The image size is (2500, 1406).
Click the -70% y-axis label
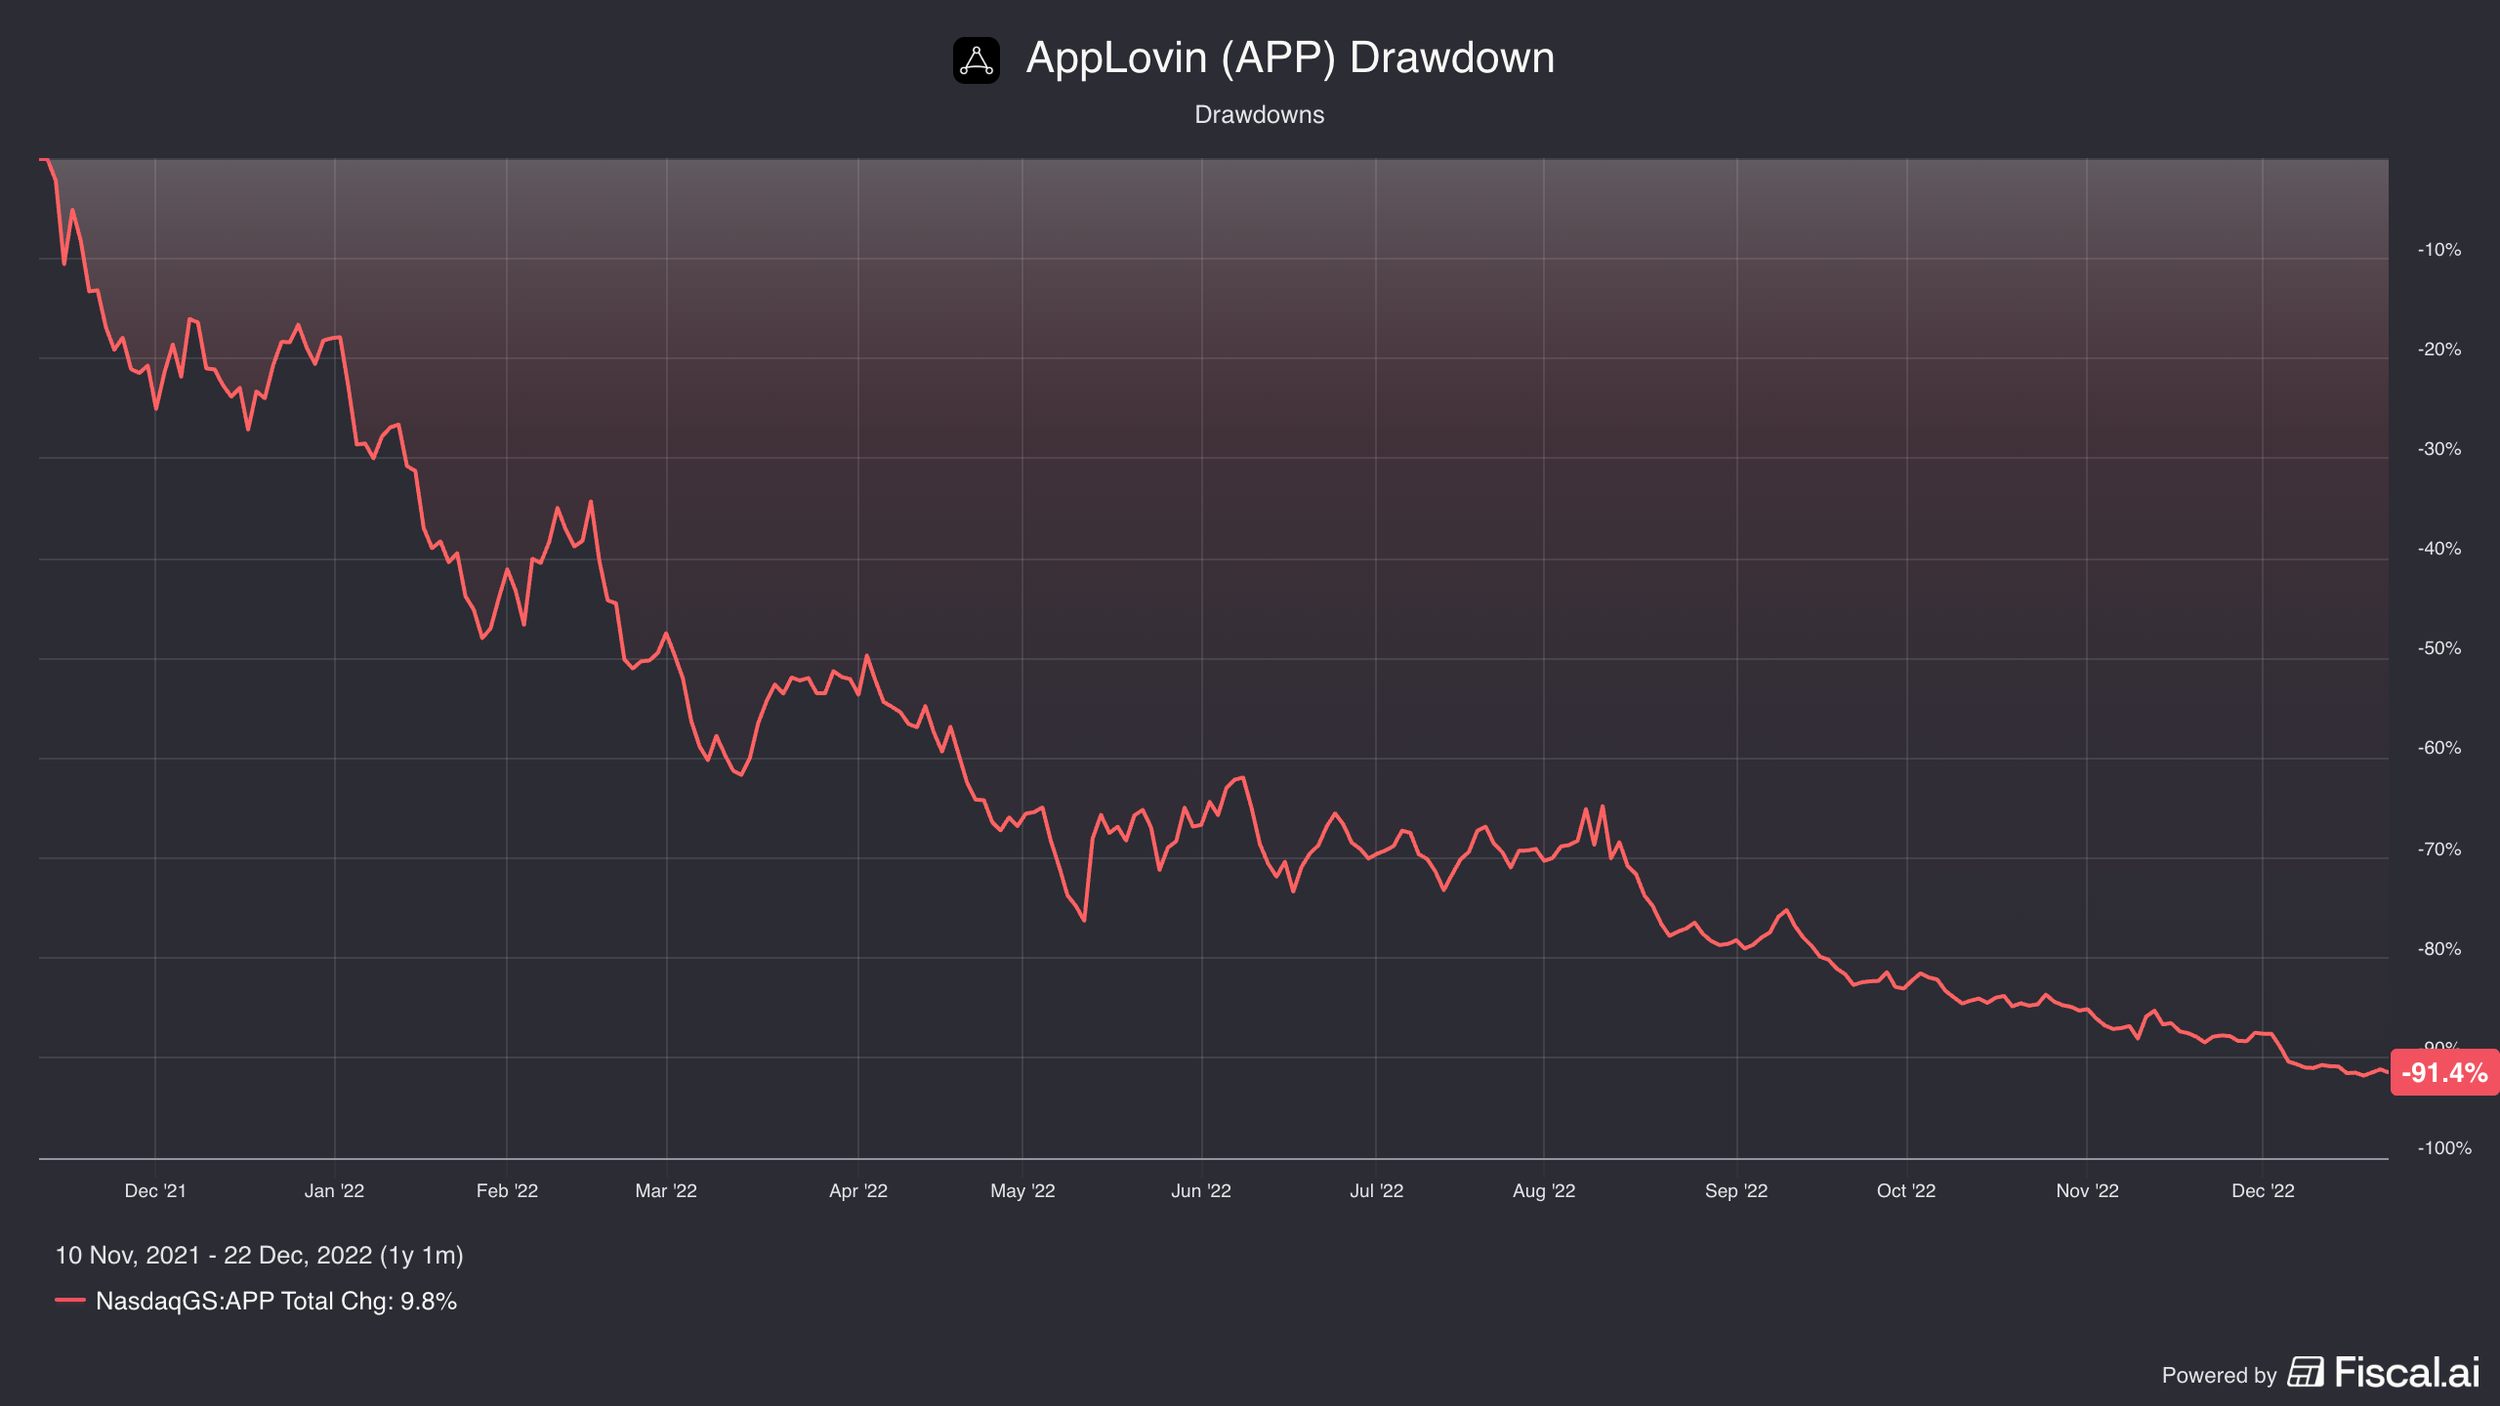click(x=2439, y=849)
